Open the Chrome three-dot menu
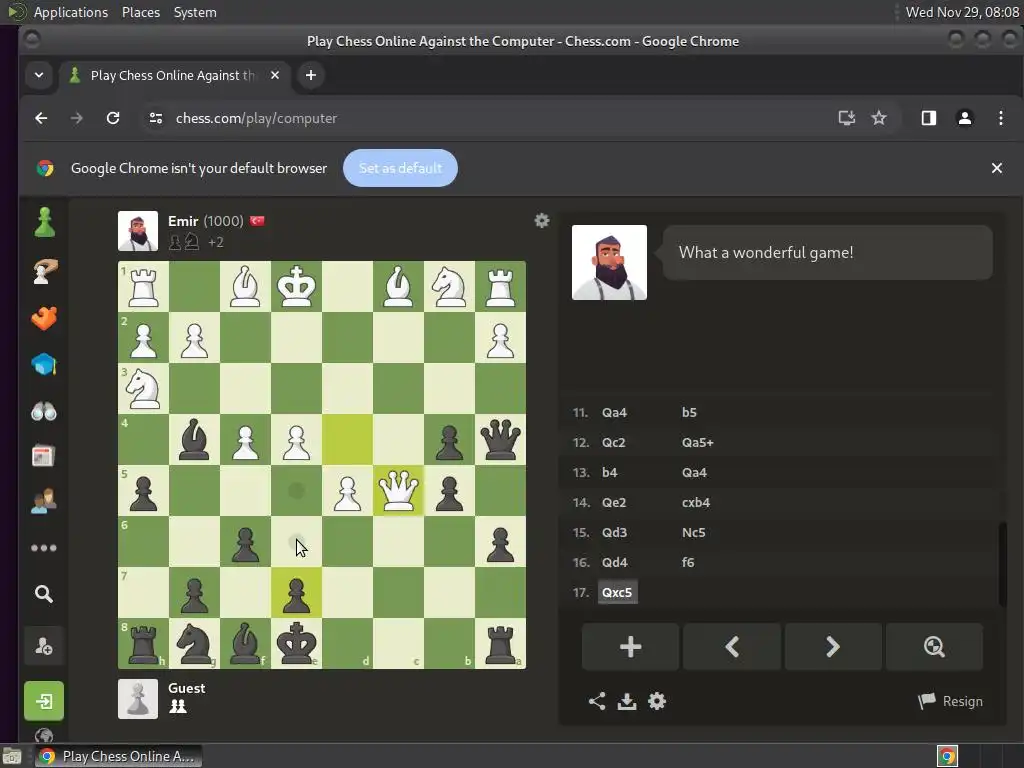 click(1000, 118)
